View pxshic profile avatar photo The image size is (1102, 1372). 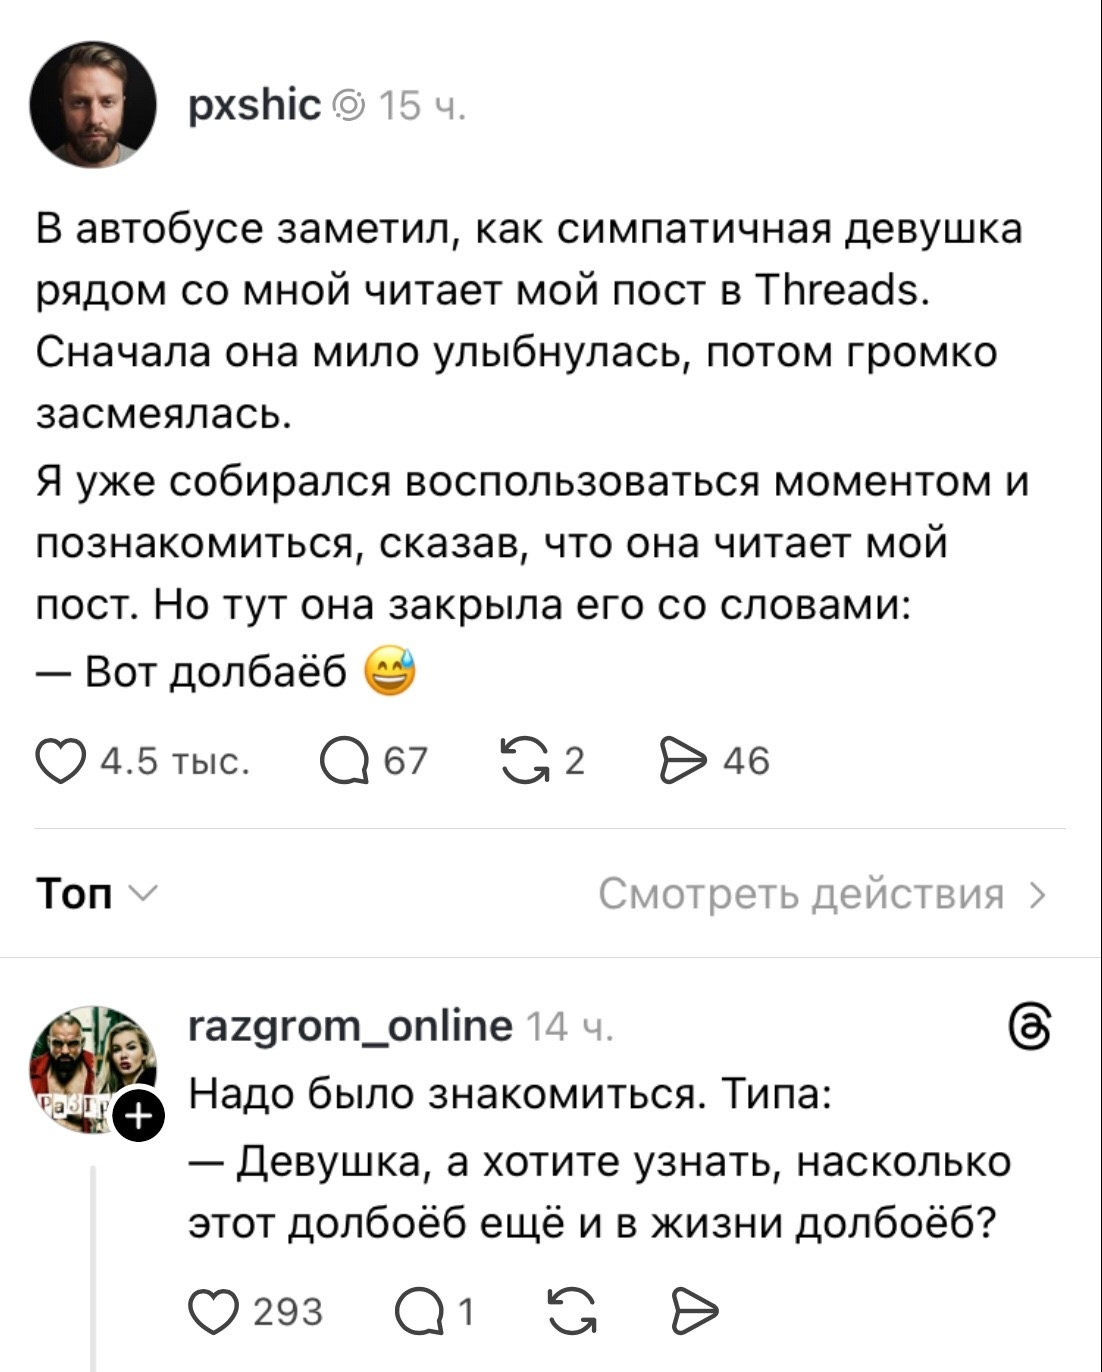93,104
